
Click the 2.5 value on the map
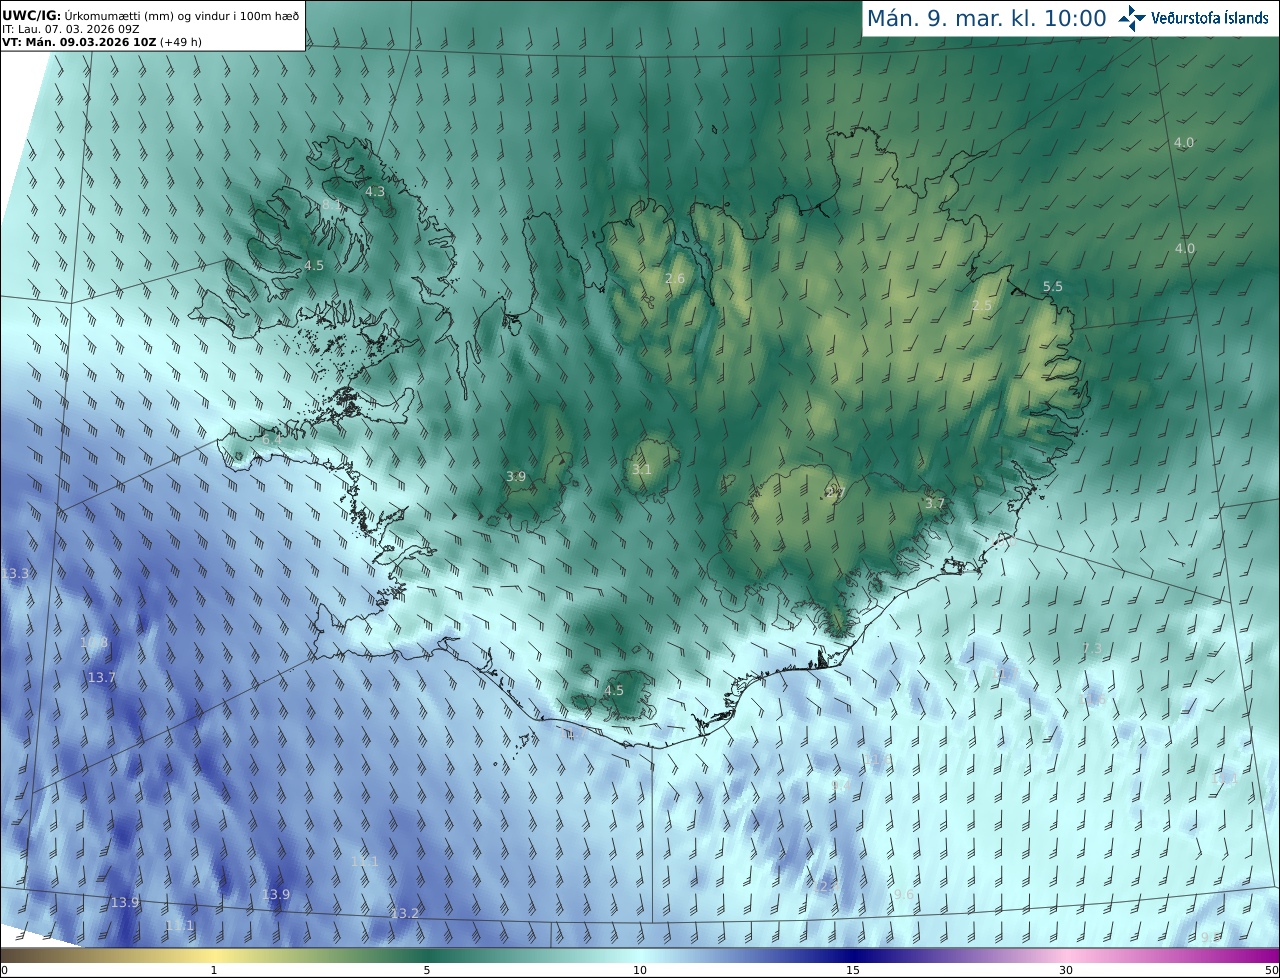click(982, 305)
